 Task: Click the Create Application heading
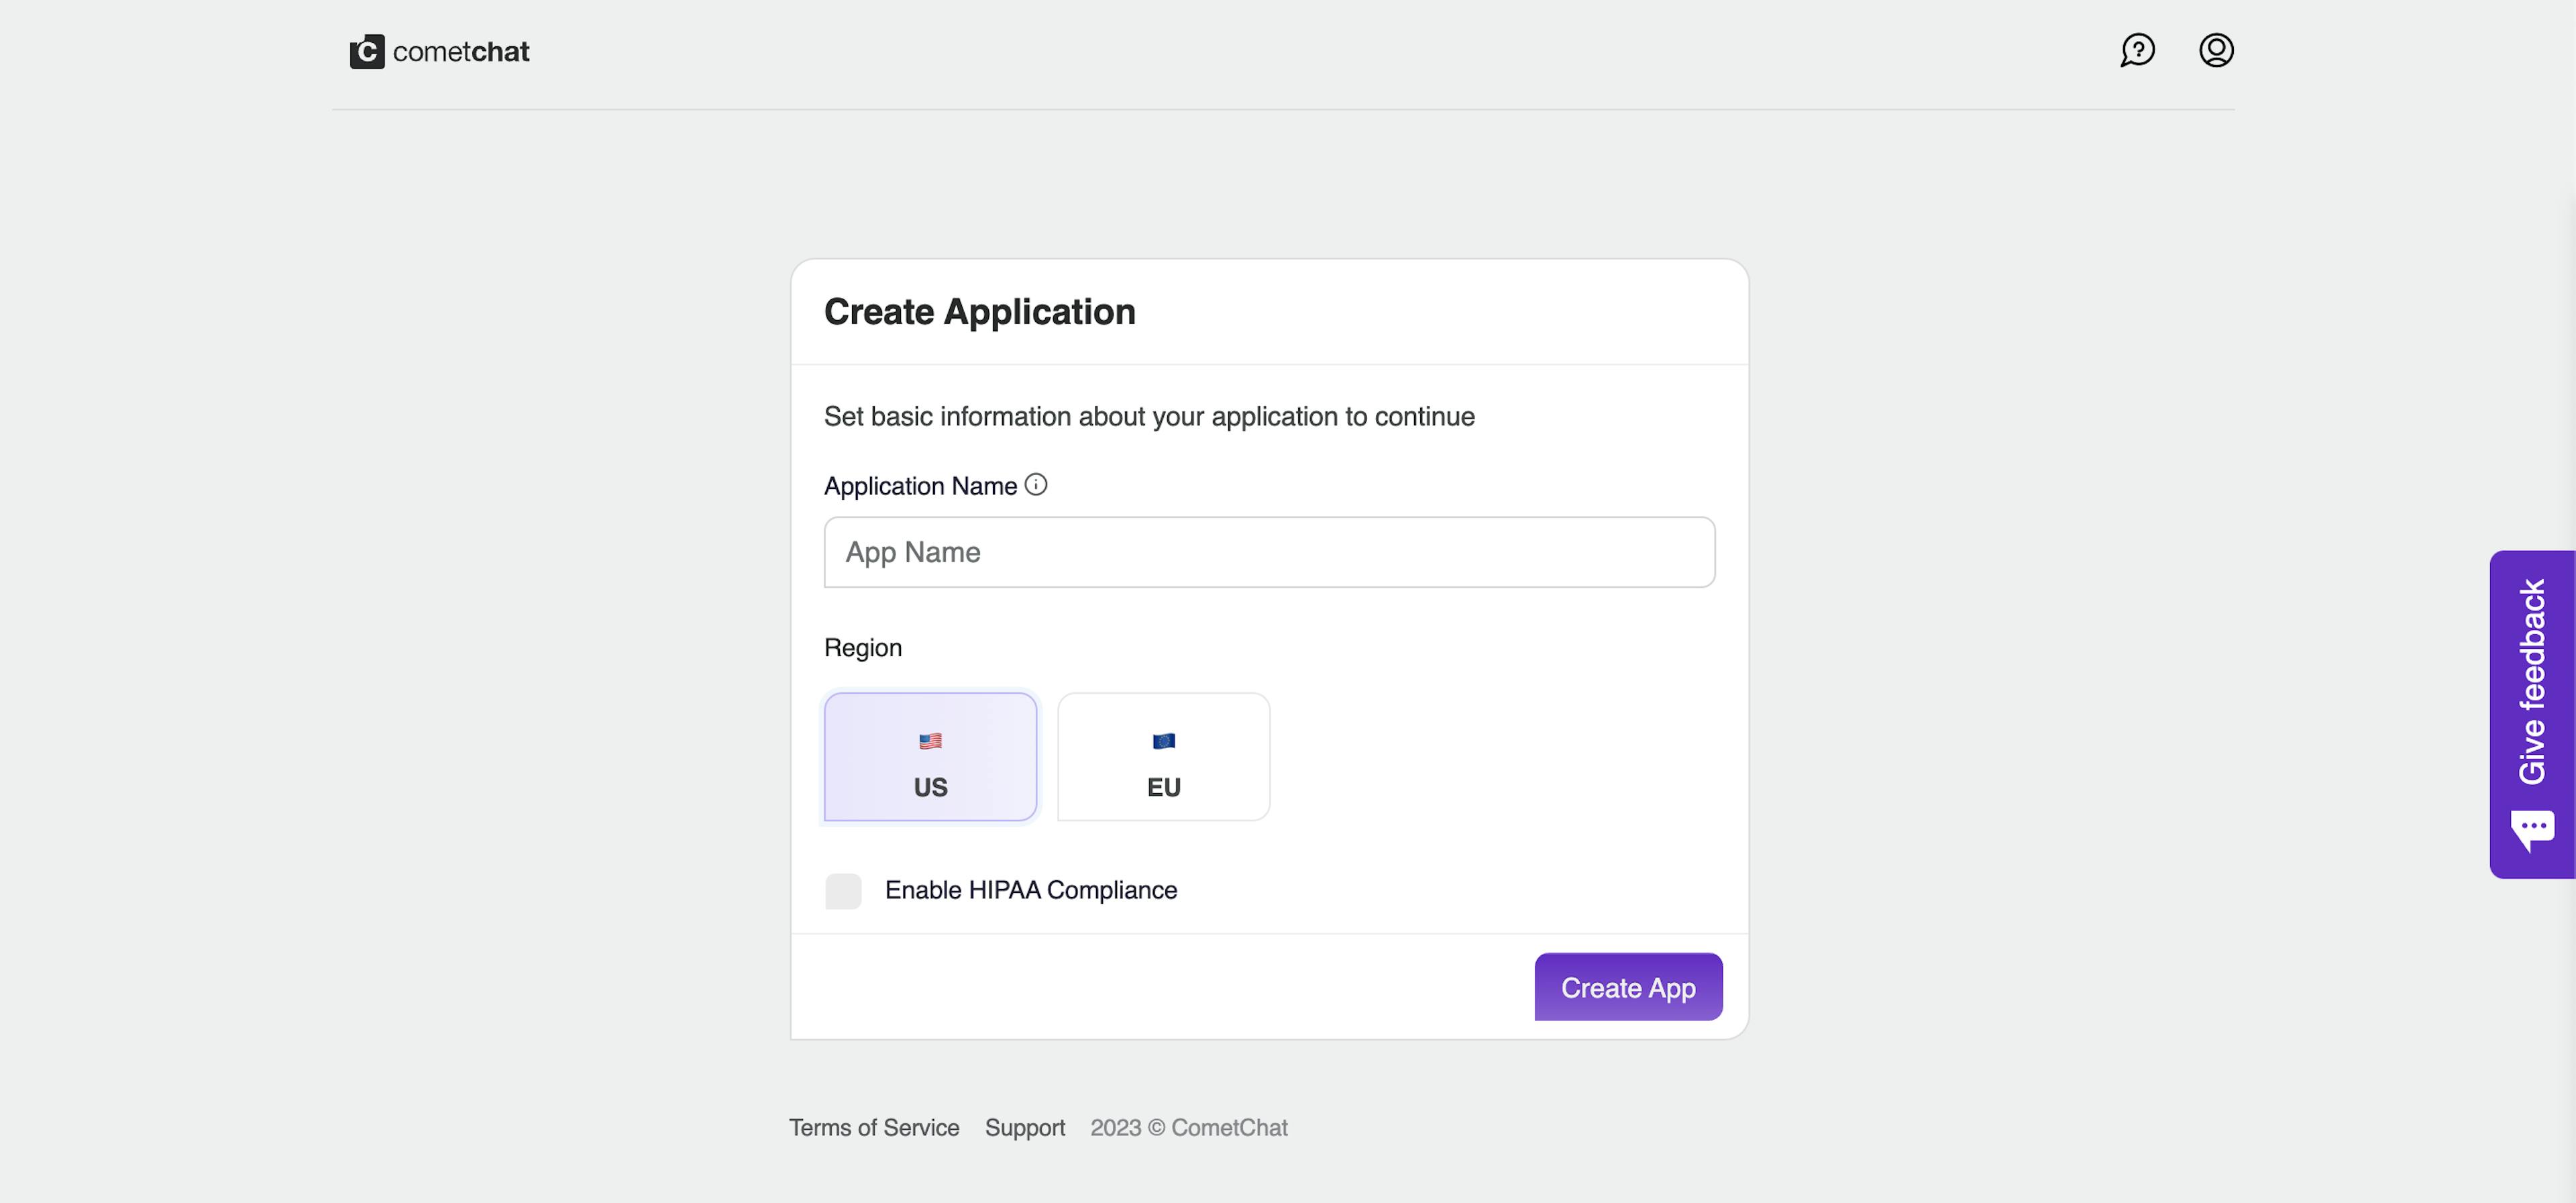[979, 311]
